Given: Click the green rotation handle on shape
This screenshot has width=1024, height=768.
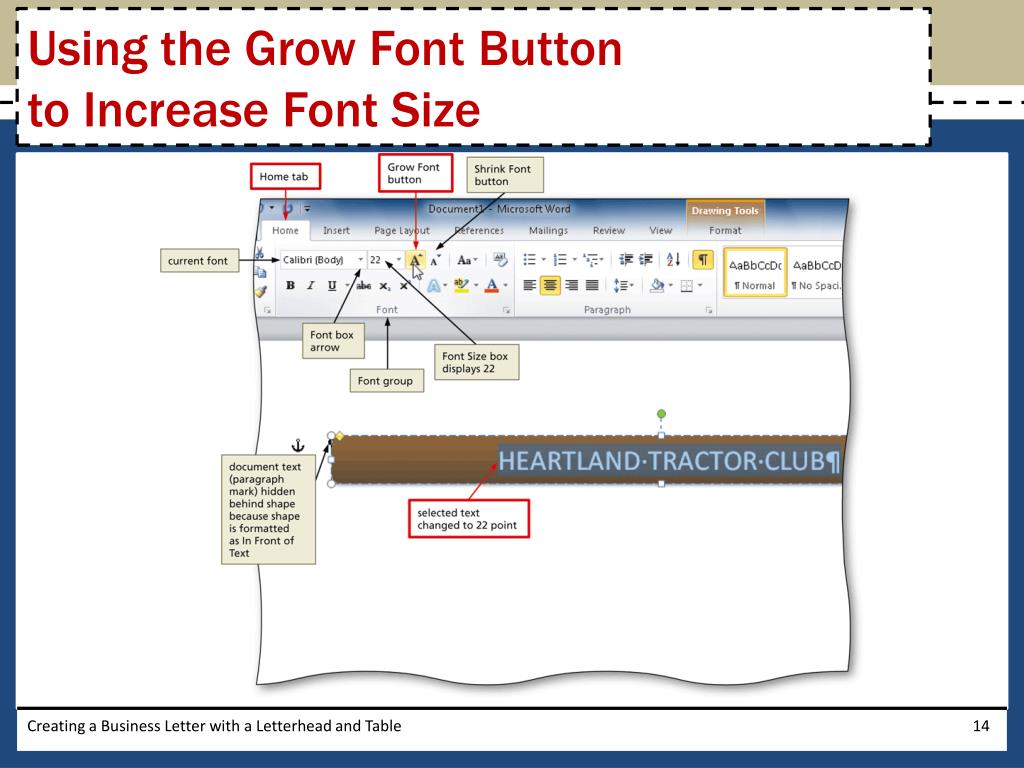Looking at the screenshot, I should [x=661, y=414].
